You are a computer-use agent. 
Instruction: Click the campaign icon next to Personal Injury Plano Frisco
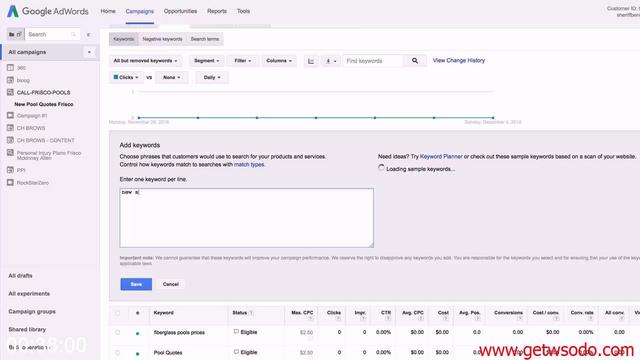point(11,153)
